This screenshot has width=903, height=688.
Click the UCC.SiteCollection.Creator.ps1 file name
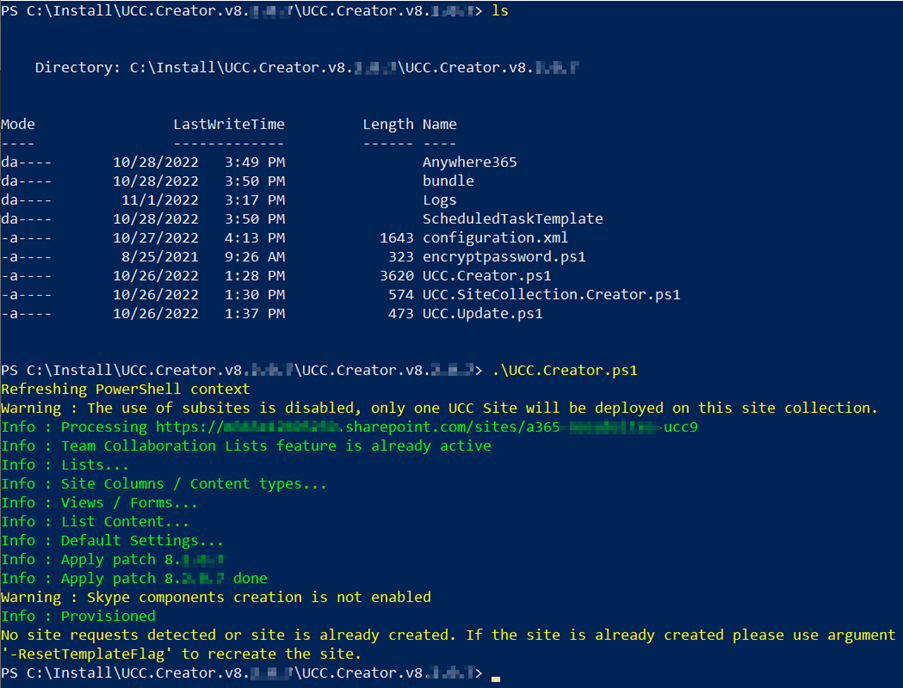(551, 295)
